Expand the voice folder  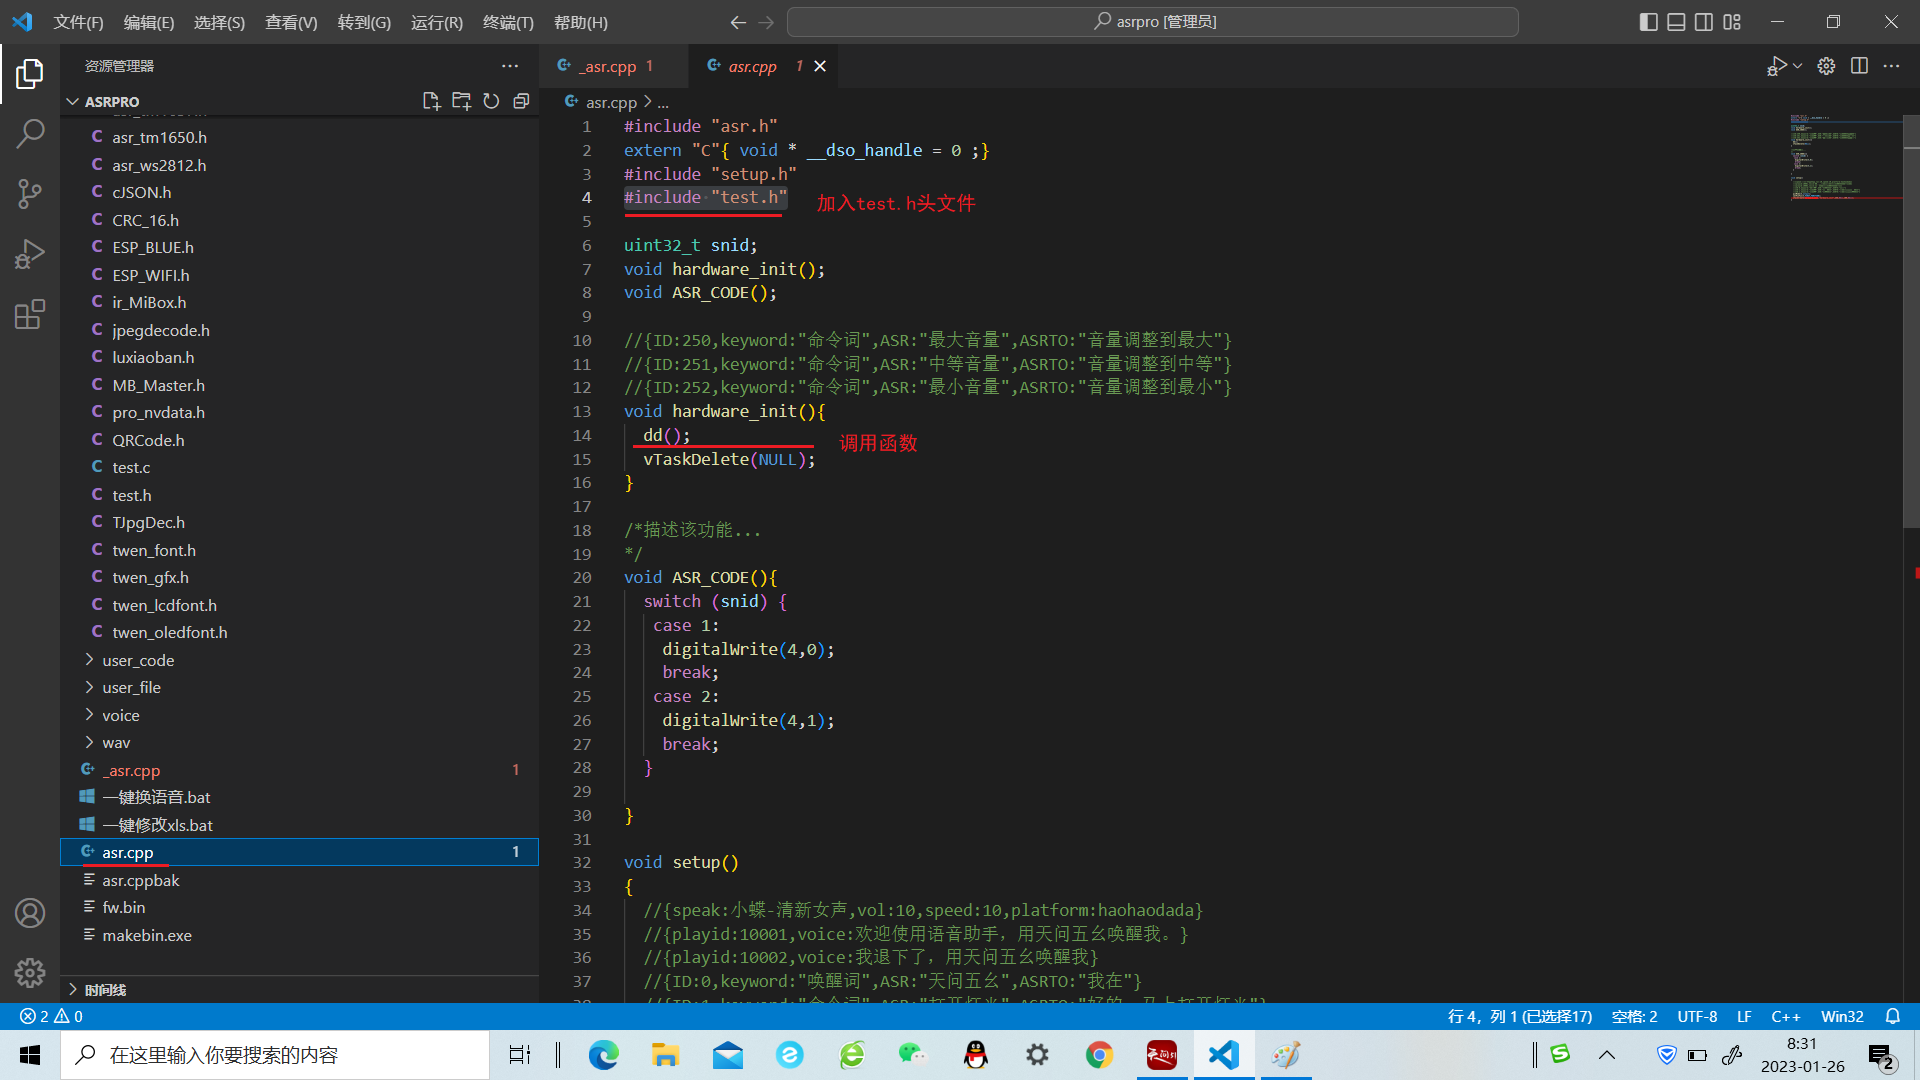pyautogui.click(x=120, y=715)
